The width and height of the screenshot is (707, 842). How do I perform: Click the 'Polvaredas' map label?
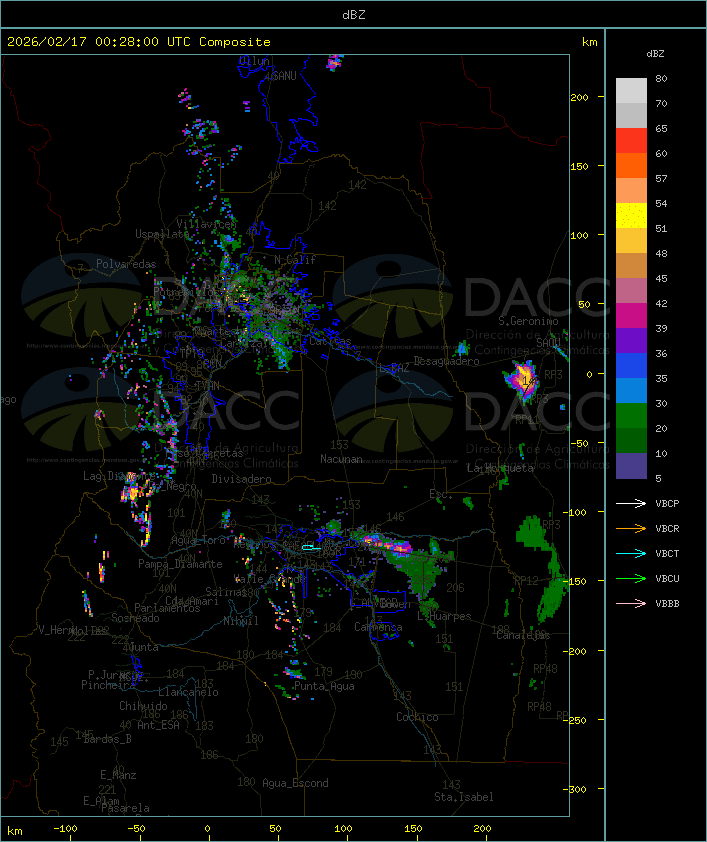126,264
